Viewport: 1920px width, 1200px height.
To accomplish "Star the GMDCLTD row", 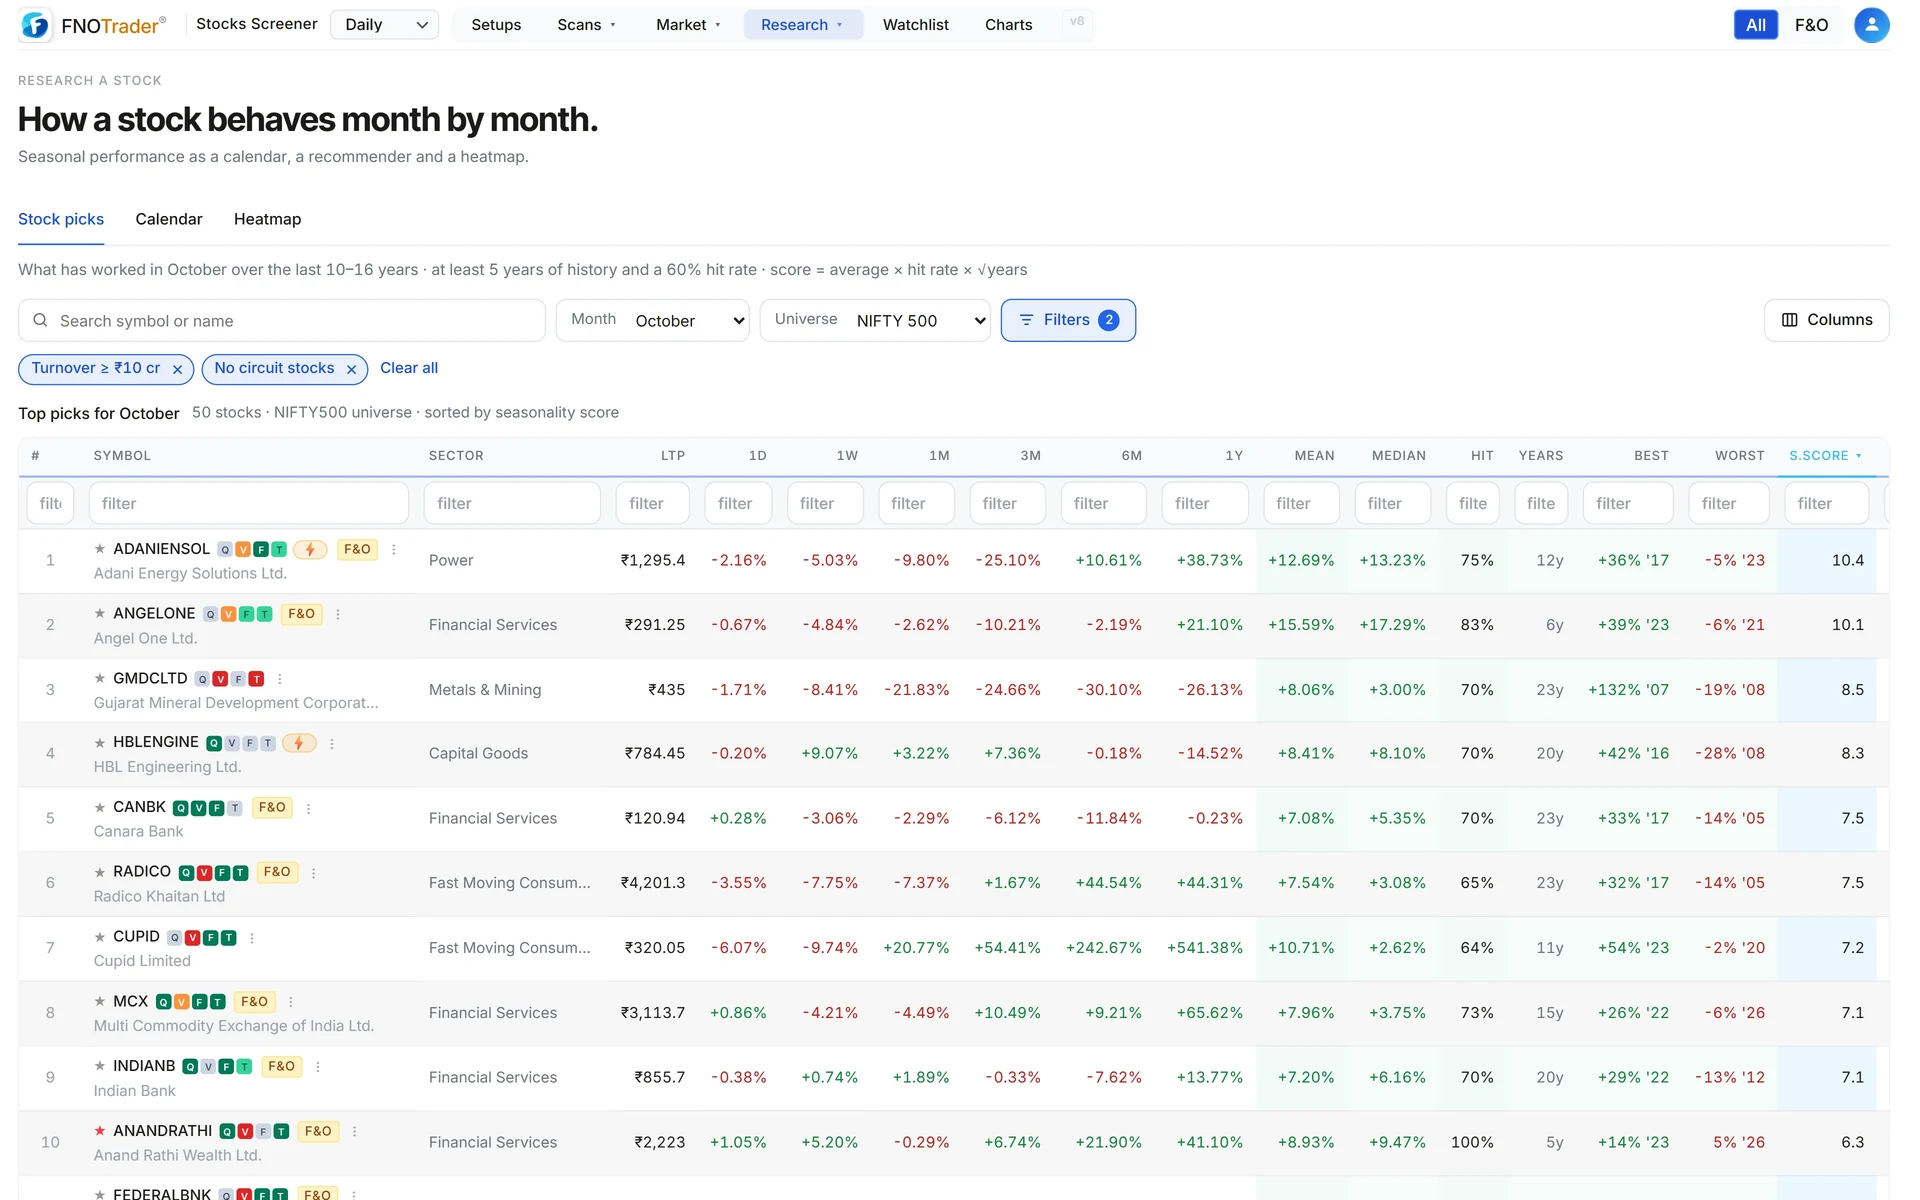I will (x=100, y=678).
